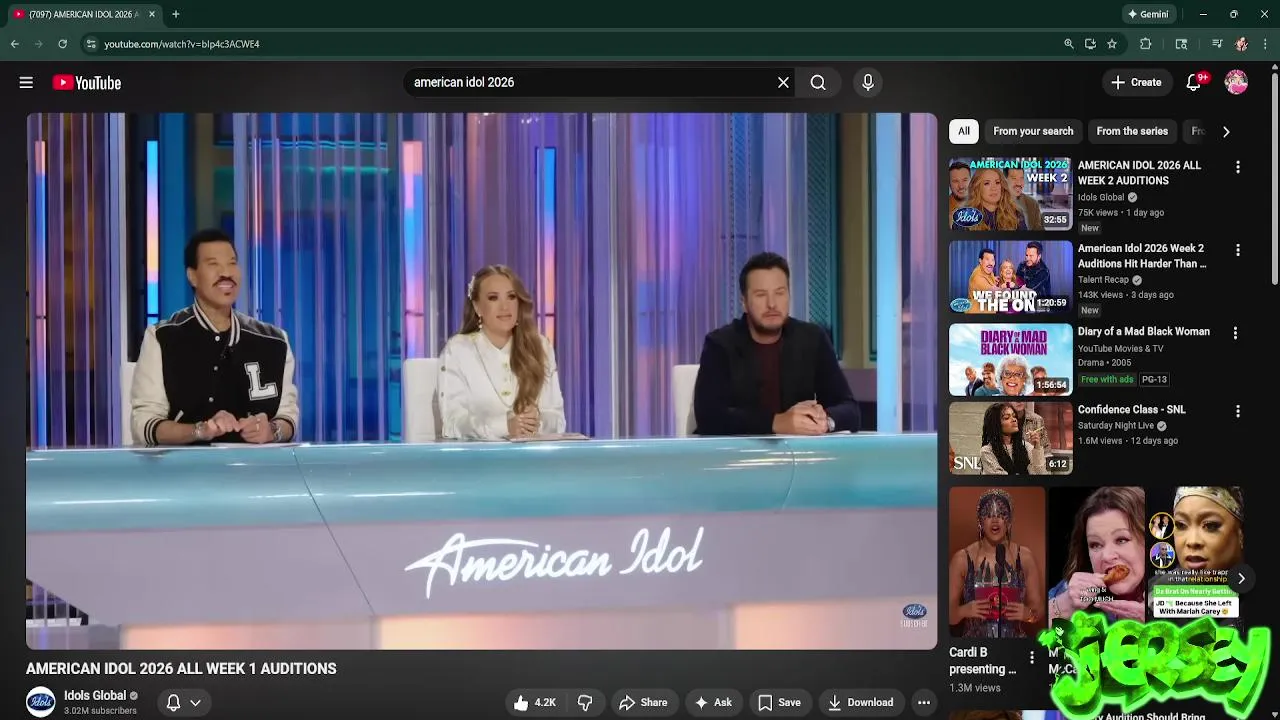Open options for 'Confidence Class - SNL'
The image size is (1280, 720).
click(x=1238, y=411)
